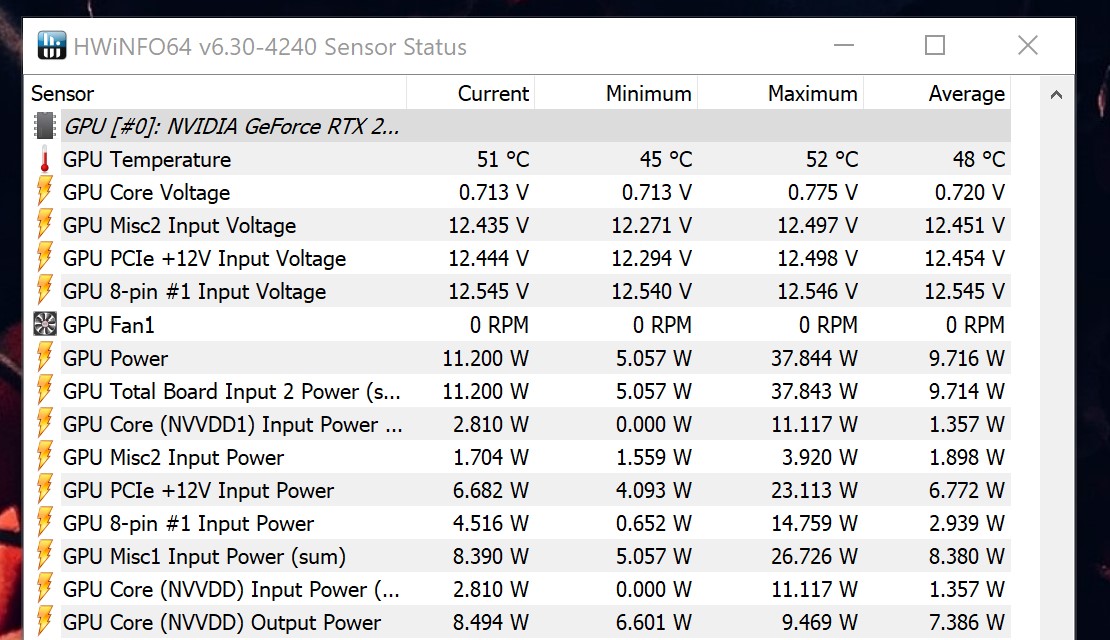Click the lightning icon for GPU Core (NVVDD) Output Power
1110x640 pixels.
coord(45,622)
